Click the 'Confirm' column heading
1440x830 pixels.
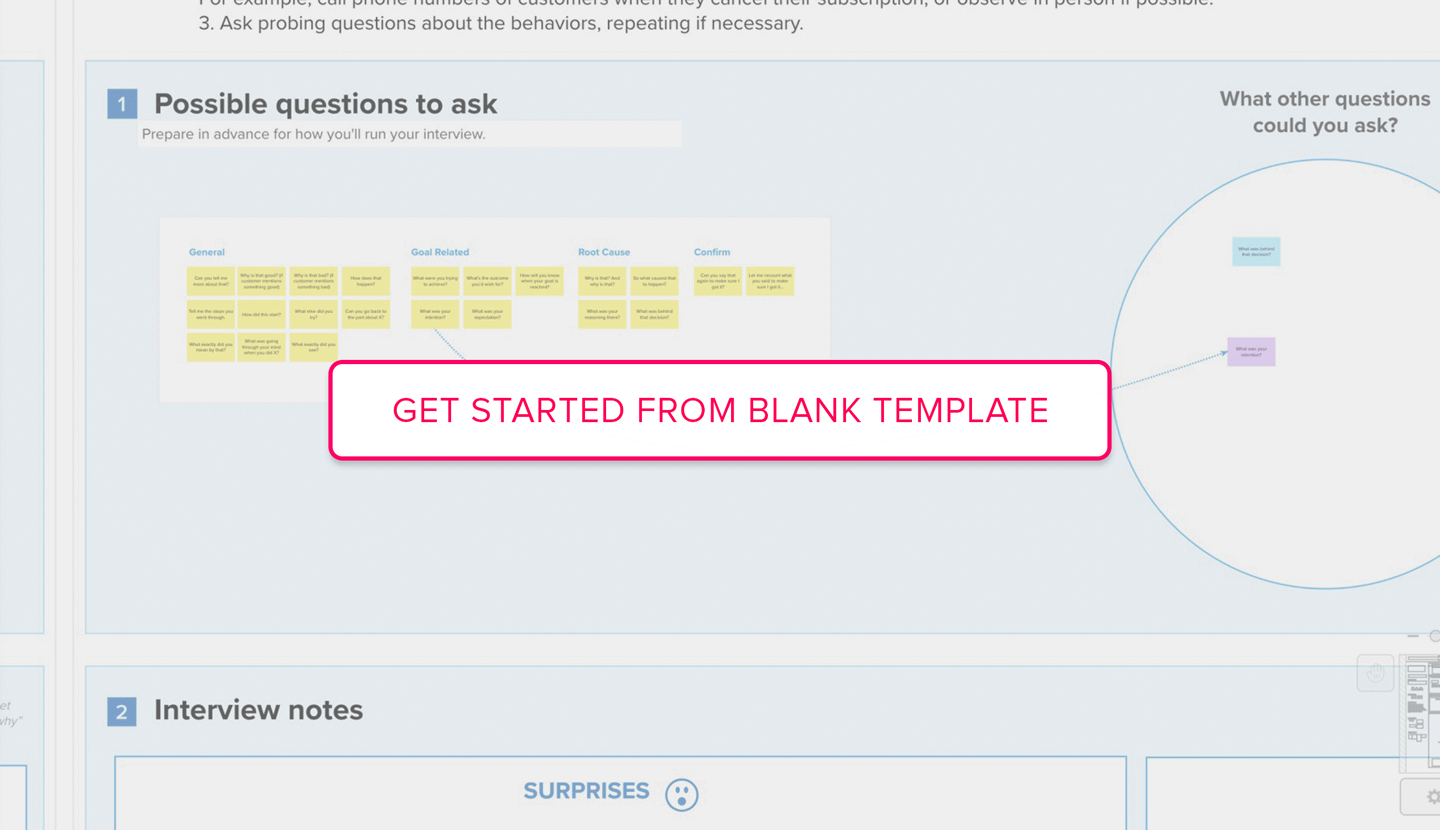[x=712, y=252]
